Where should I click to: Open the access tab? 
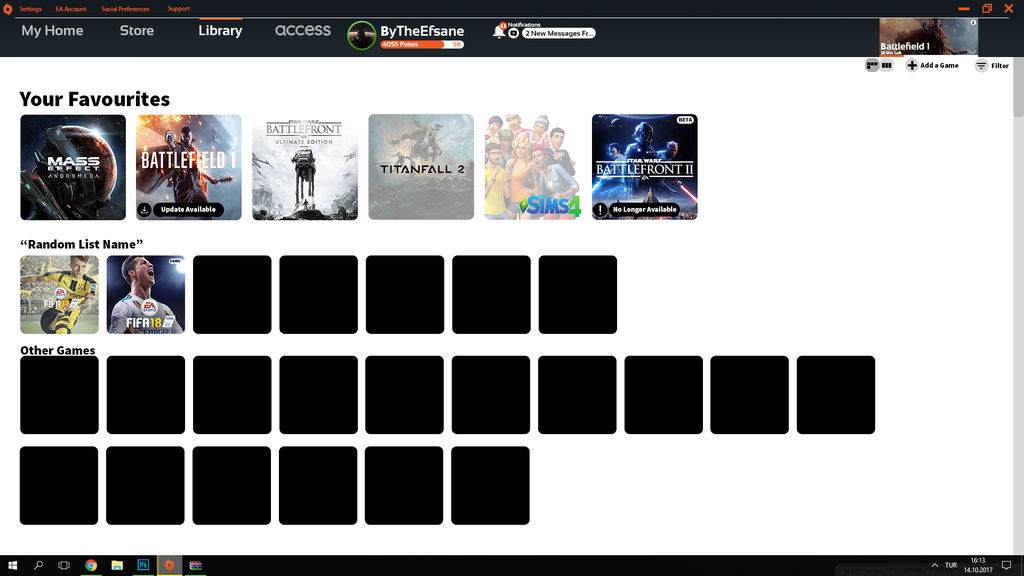click(x=302, y=30)
